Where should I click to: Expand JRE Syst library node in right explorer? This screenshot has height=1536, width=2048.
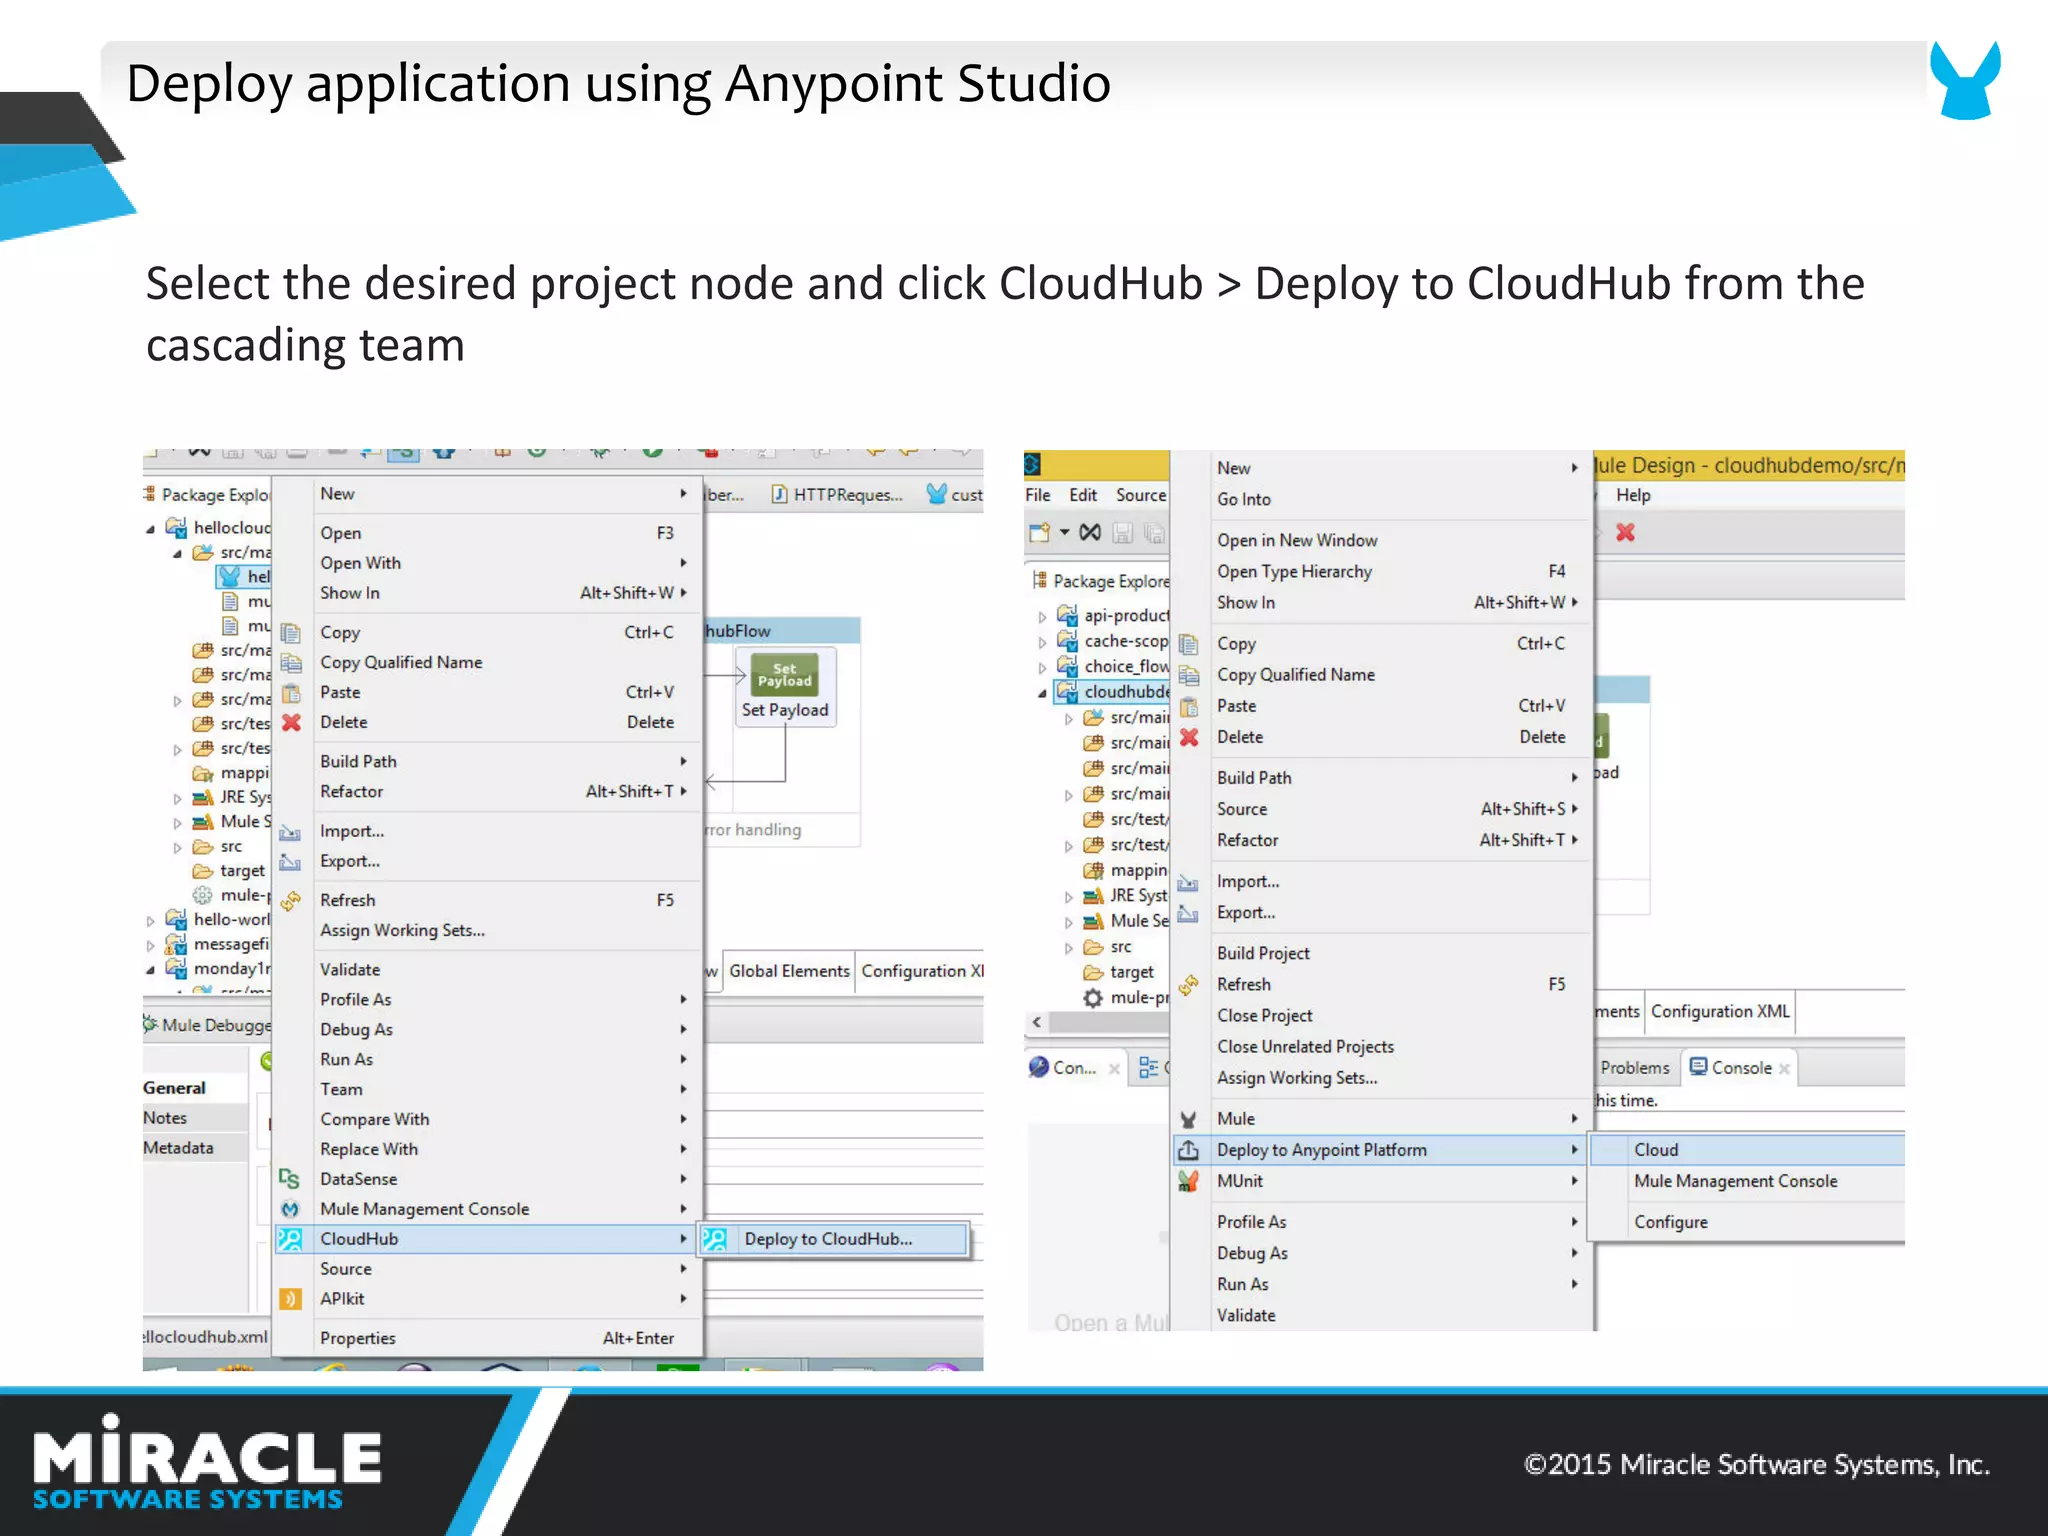[1068, 896]
